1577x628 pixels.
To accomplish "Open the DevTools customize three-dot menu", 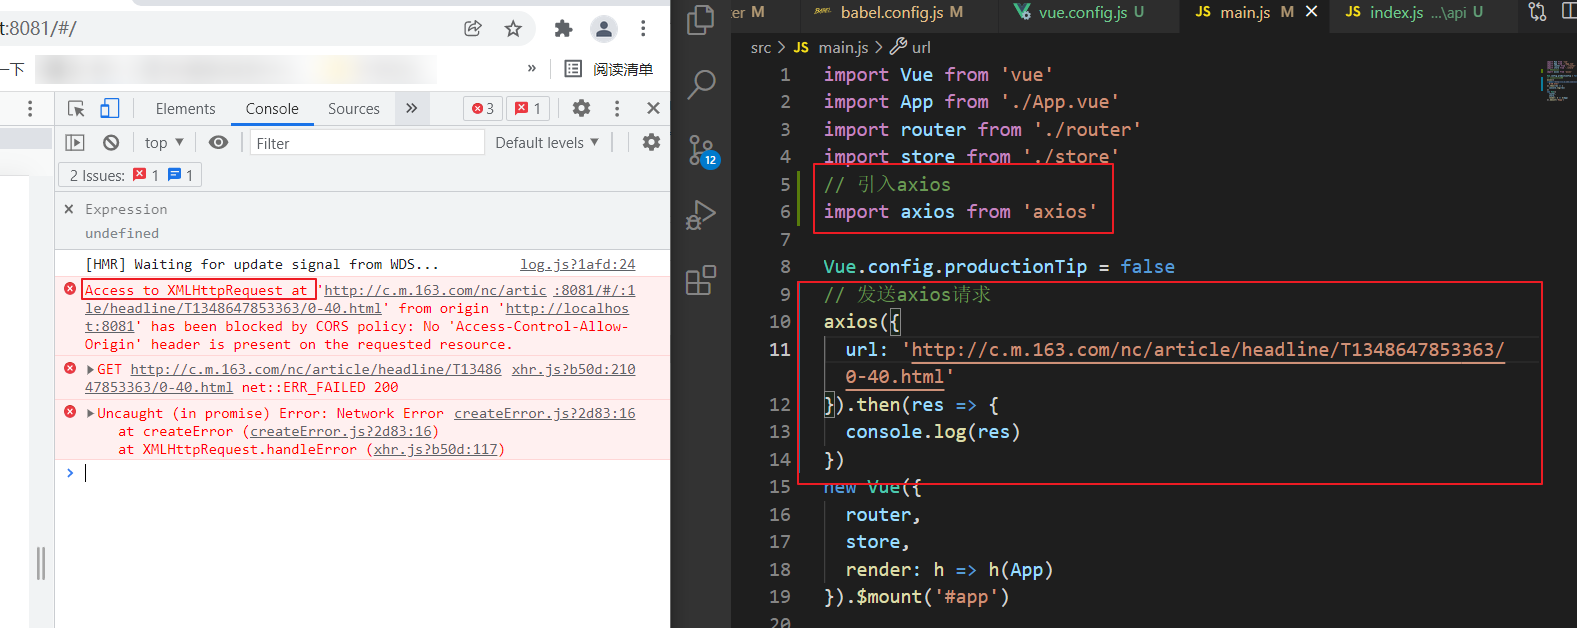I will point(617,108).
